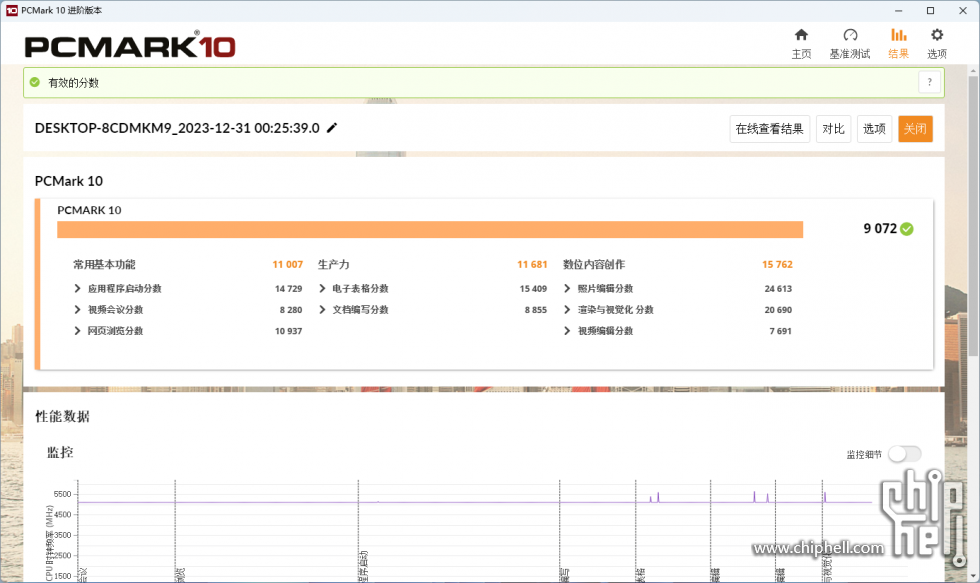The height and width of the screenshot is (583, 980).
Task: Click the result name DESKTOP-8CDMKM9 text
Action: pos(177,128)
